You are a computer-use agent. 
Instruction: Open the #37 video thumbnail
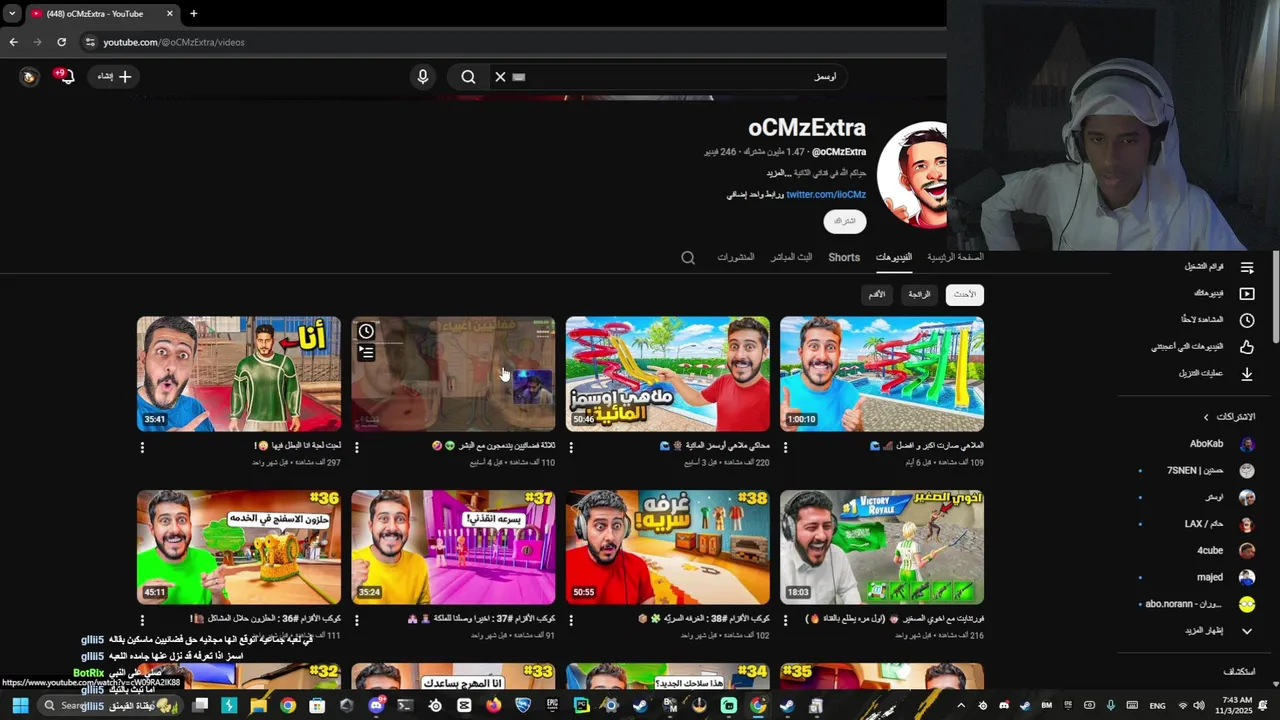453,547
